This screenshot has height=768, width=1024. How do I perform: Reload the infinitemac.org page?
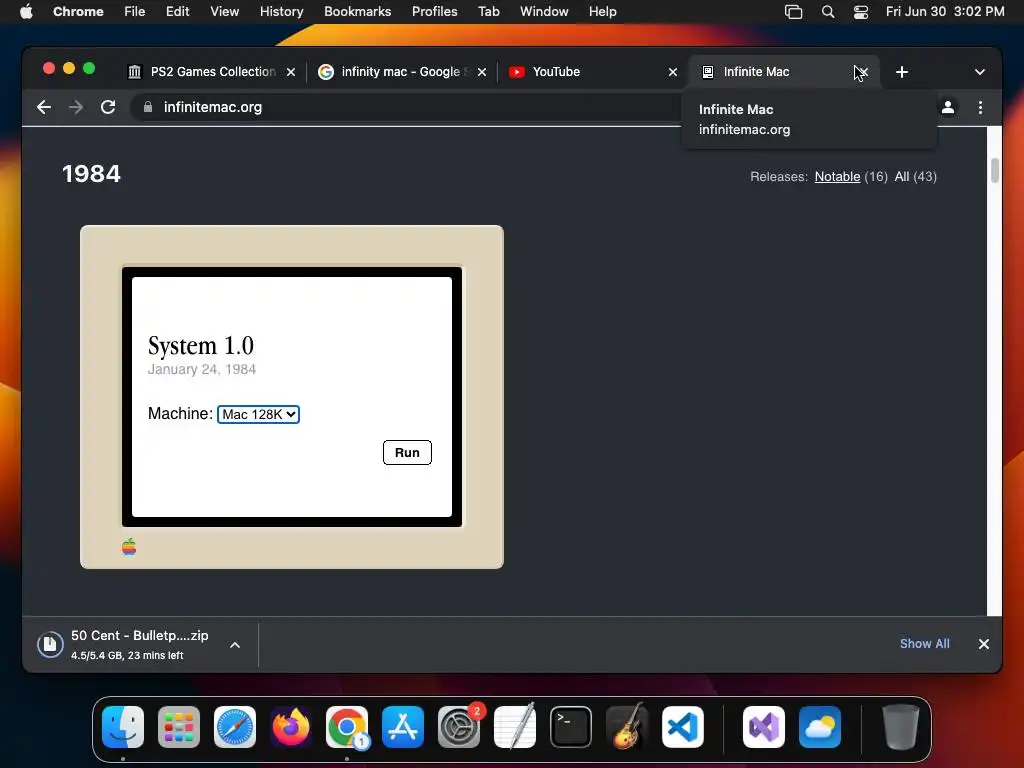(108, 107)
